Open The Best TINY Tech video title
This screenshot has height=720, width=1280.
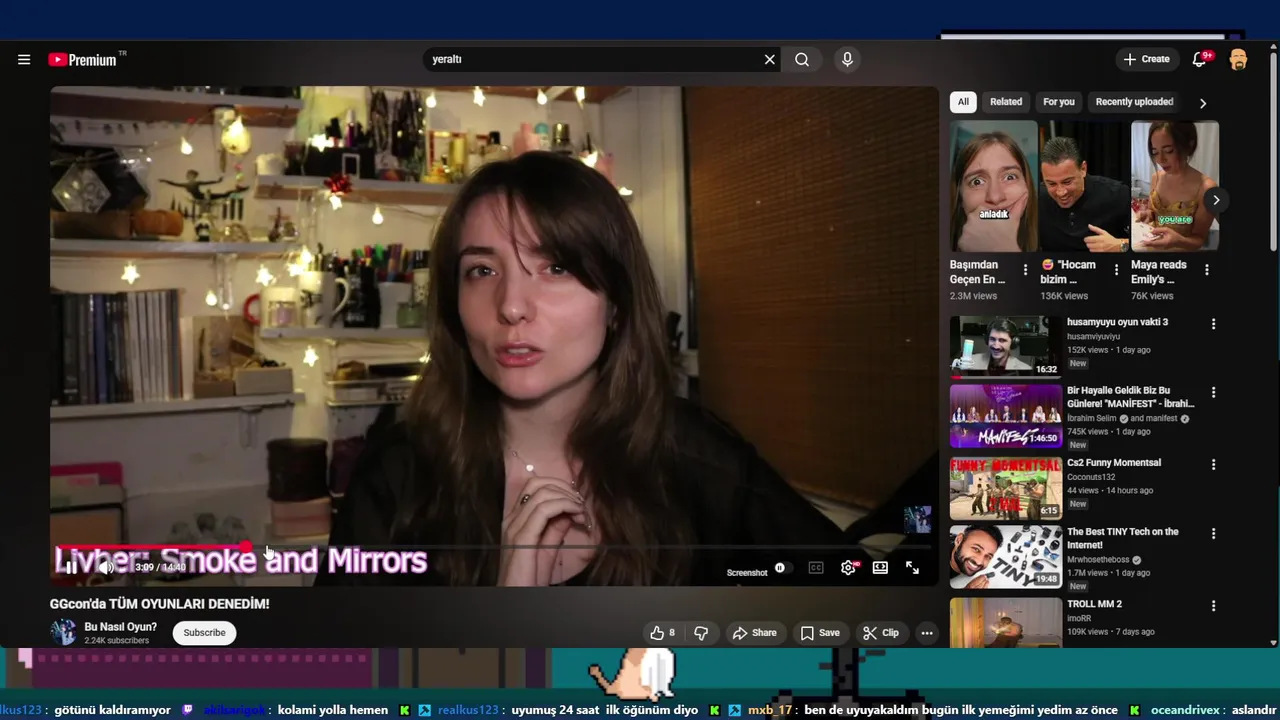click(x=1123, y=538)
